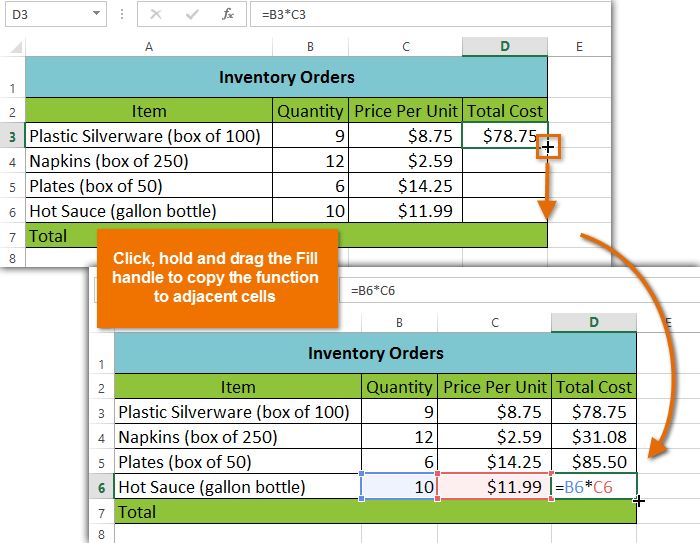The image size is (700, 543).
Task: Click $78.75 total cell in lower sheet
Action: [x=594, y=412]
